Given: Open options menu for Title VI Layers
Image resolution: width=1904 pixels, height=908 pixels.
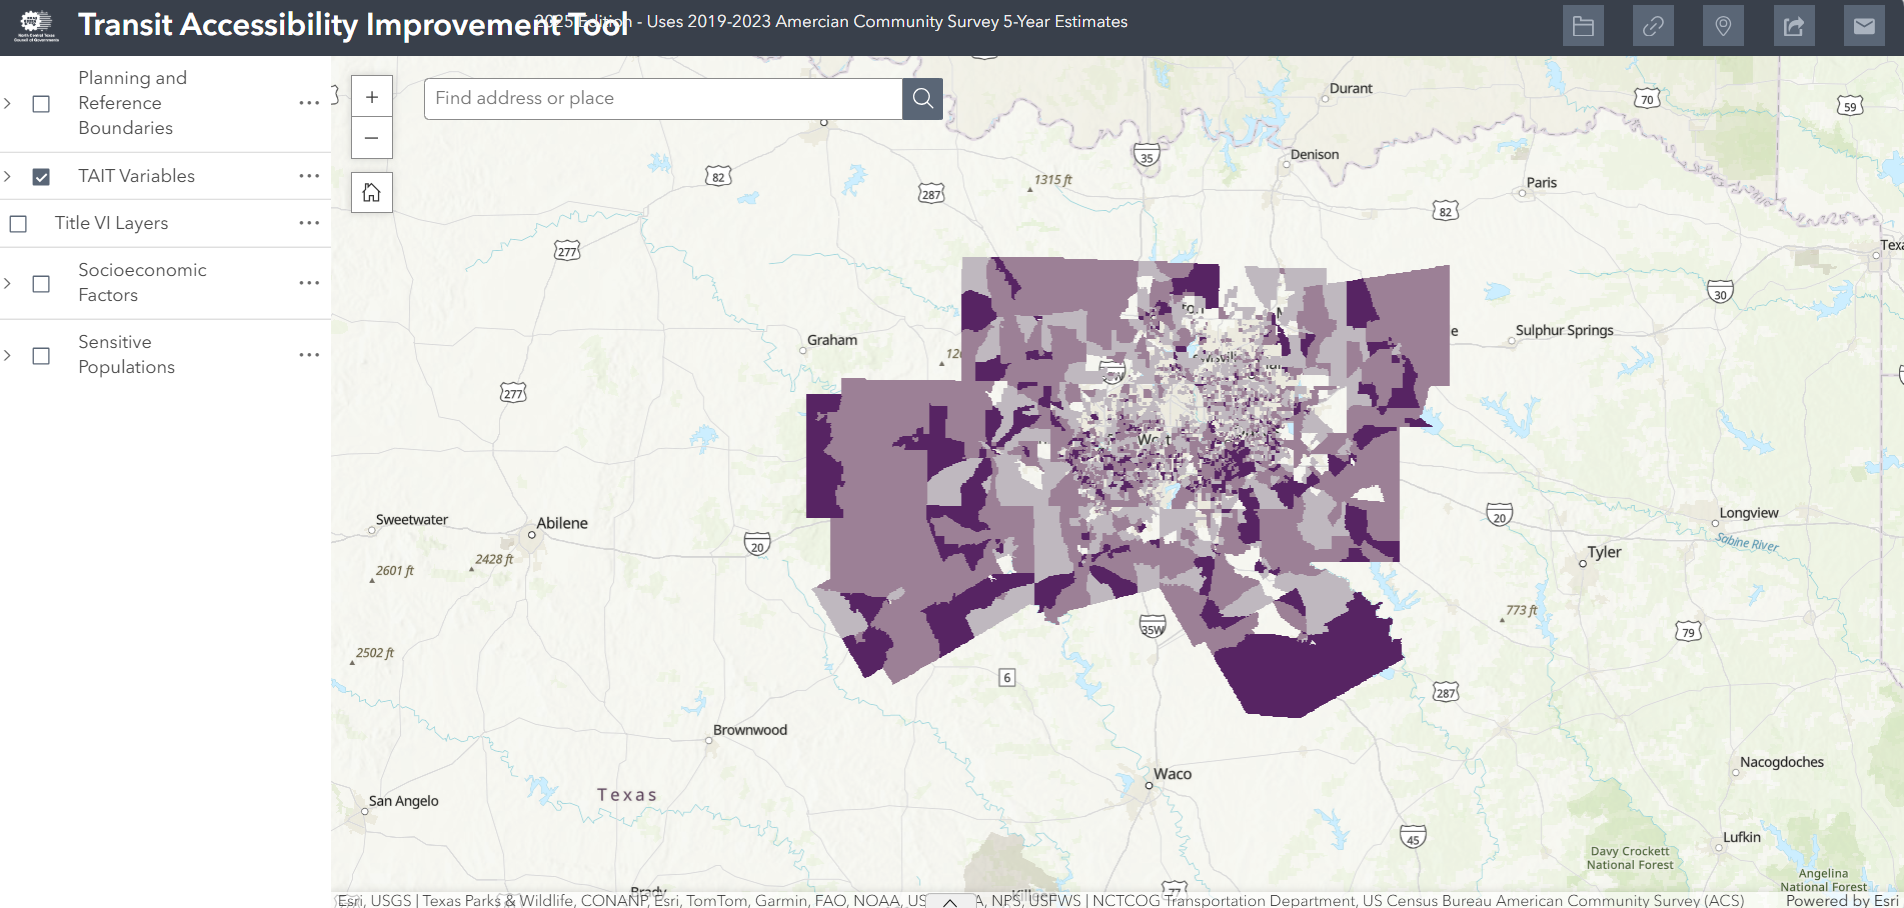Looking at the screenshot, I should coord(309,223).
